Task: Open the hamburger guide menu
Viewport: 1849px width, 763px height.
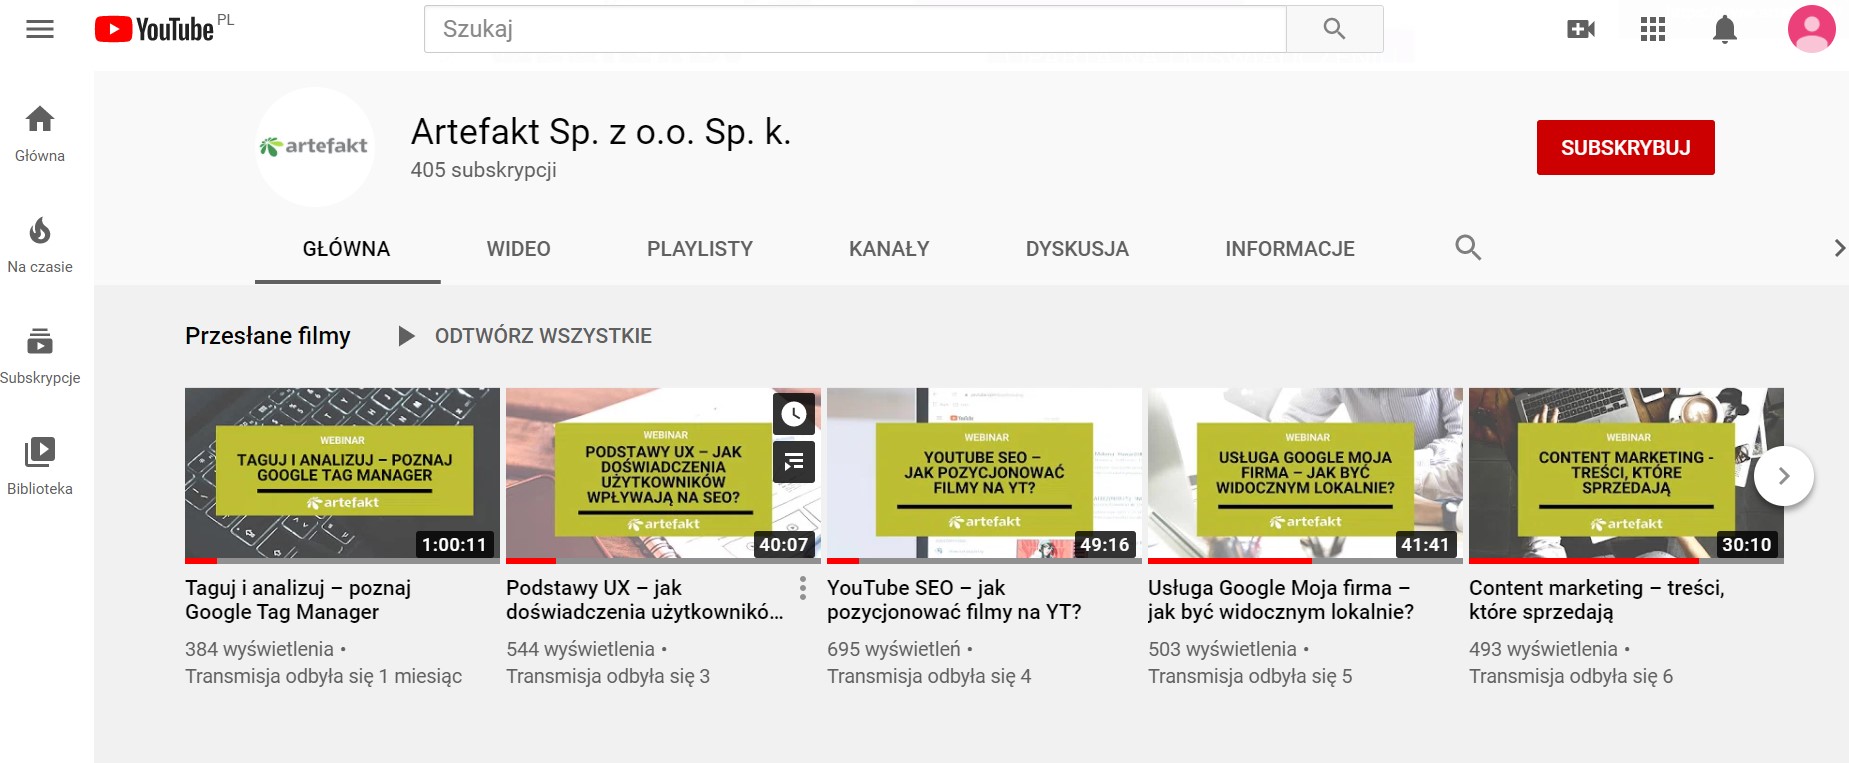Action: [x=40, y=29]
